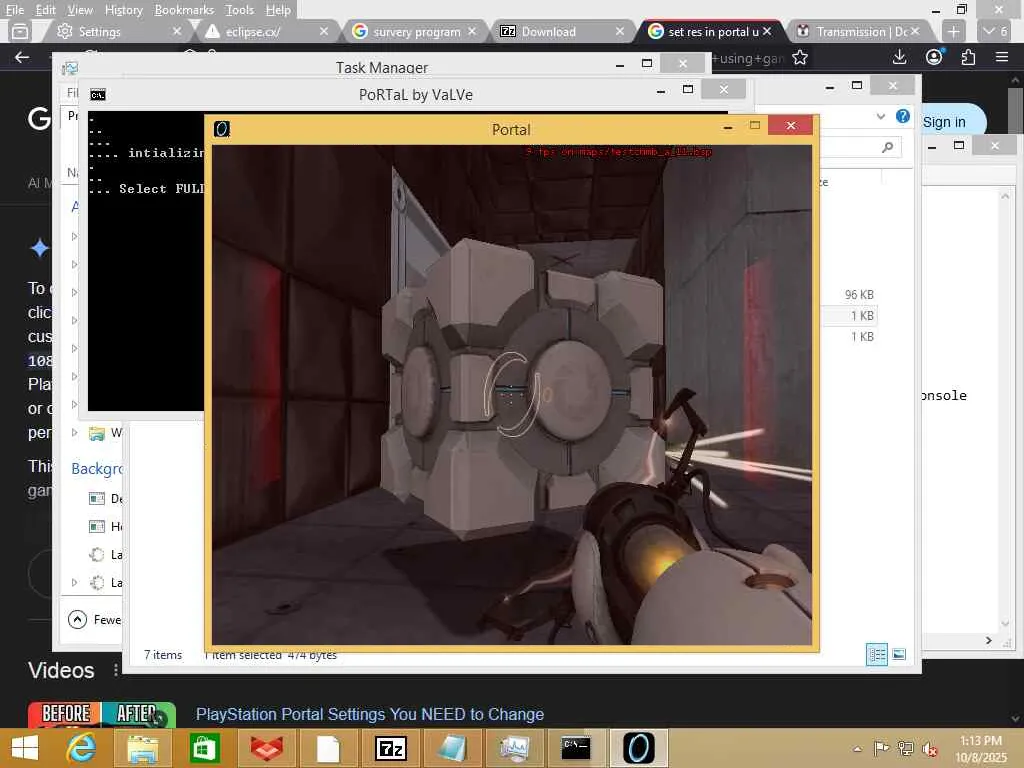Launch Internet Explorer from the taskbar

pyautogui.click(x=82, y=748)
